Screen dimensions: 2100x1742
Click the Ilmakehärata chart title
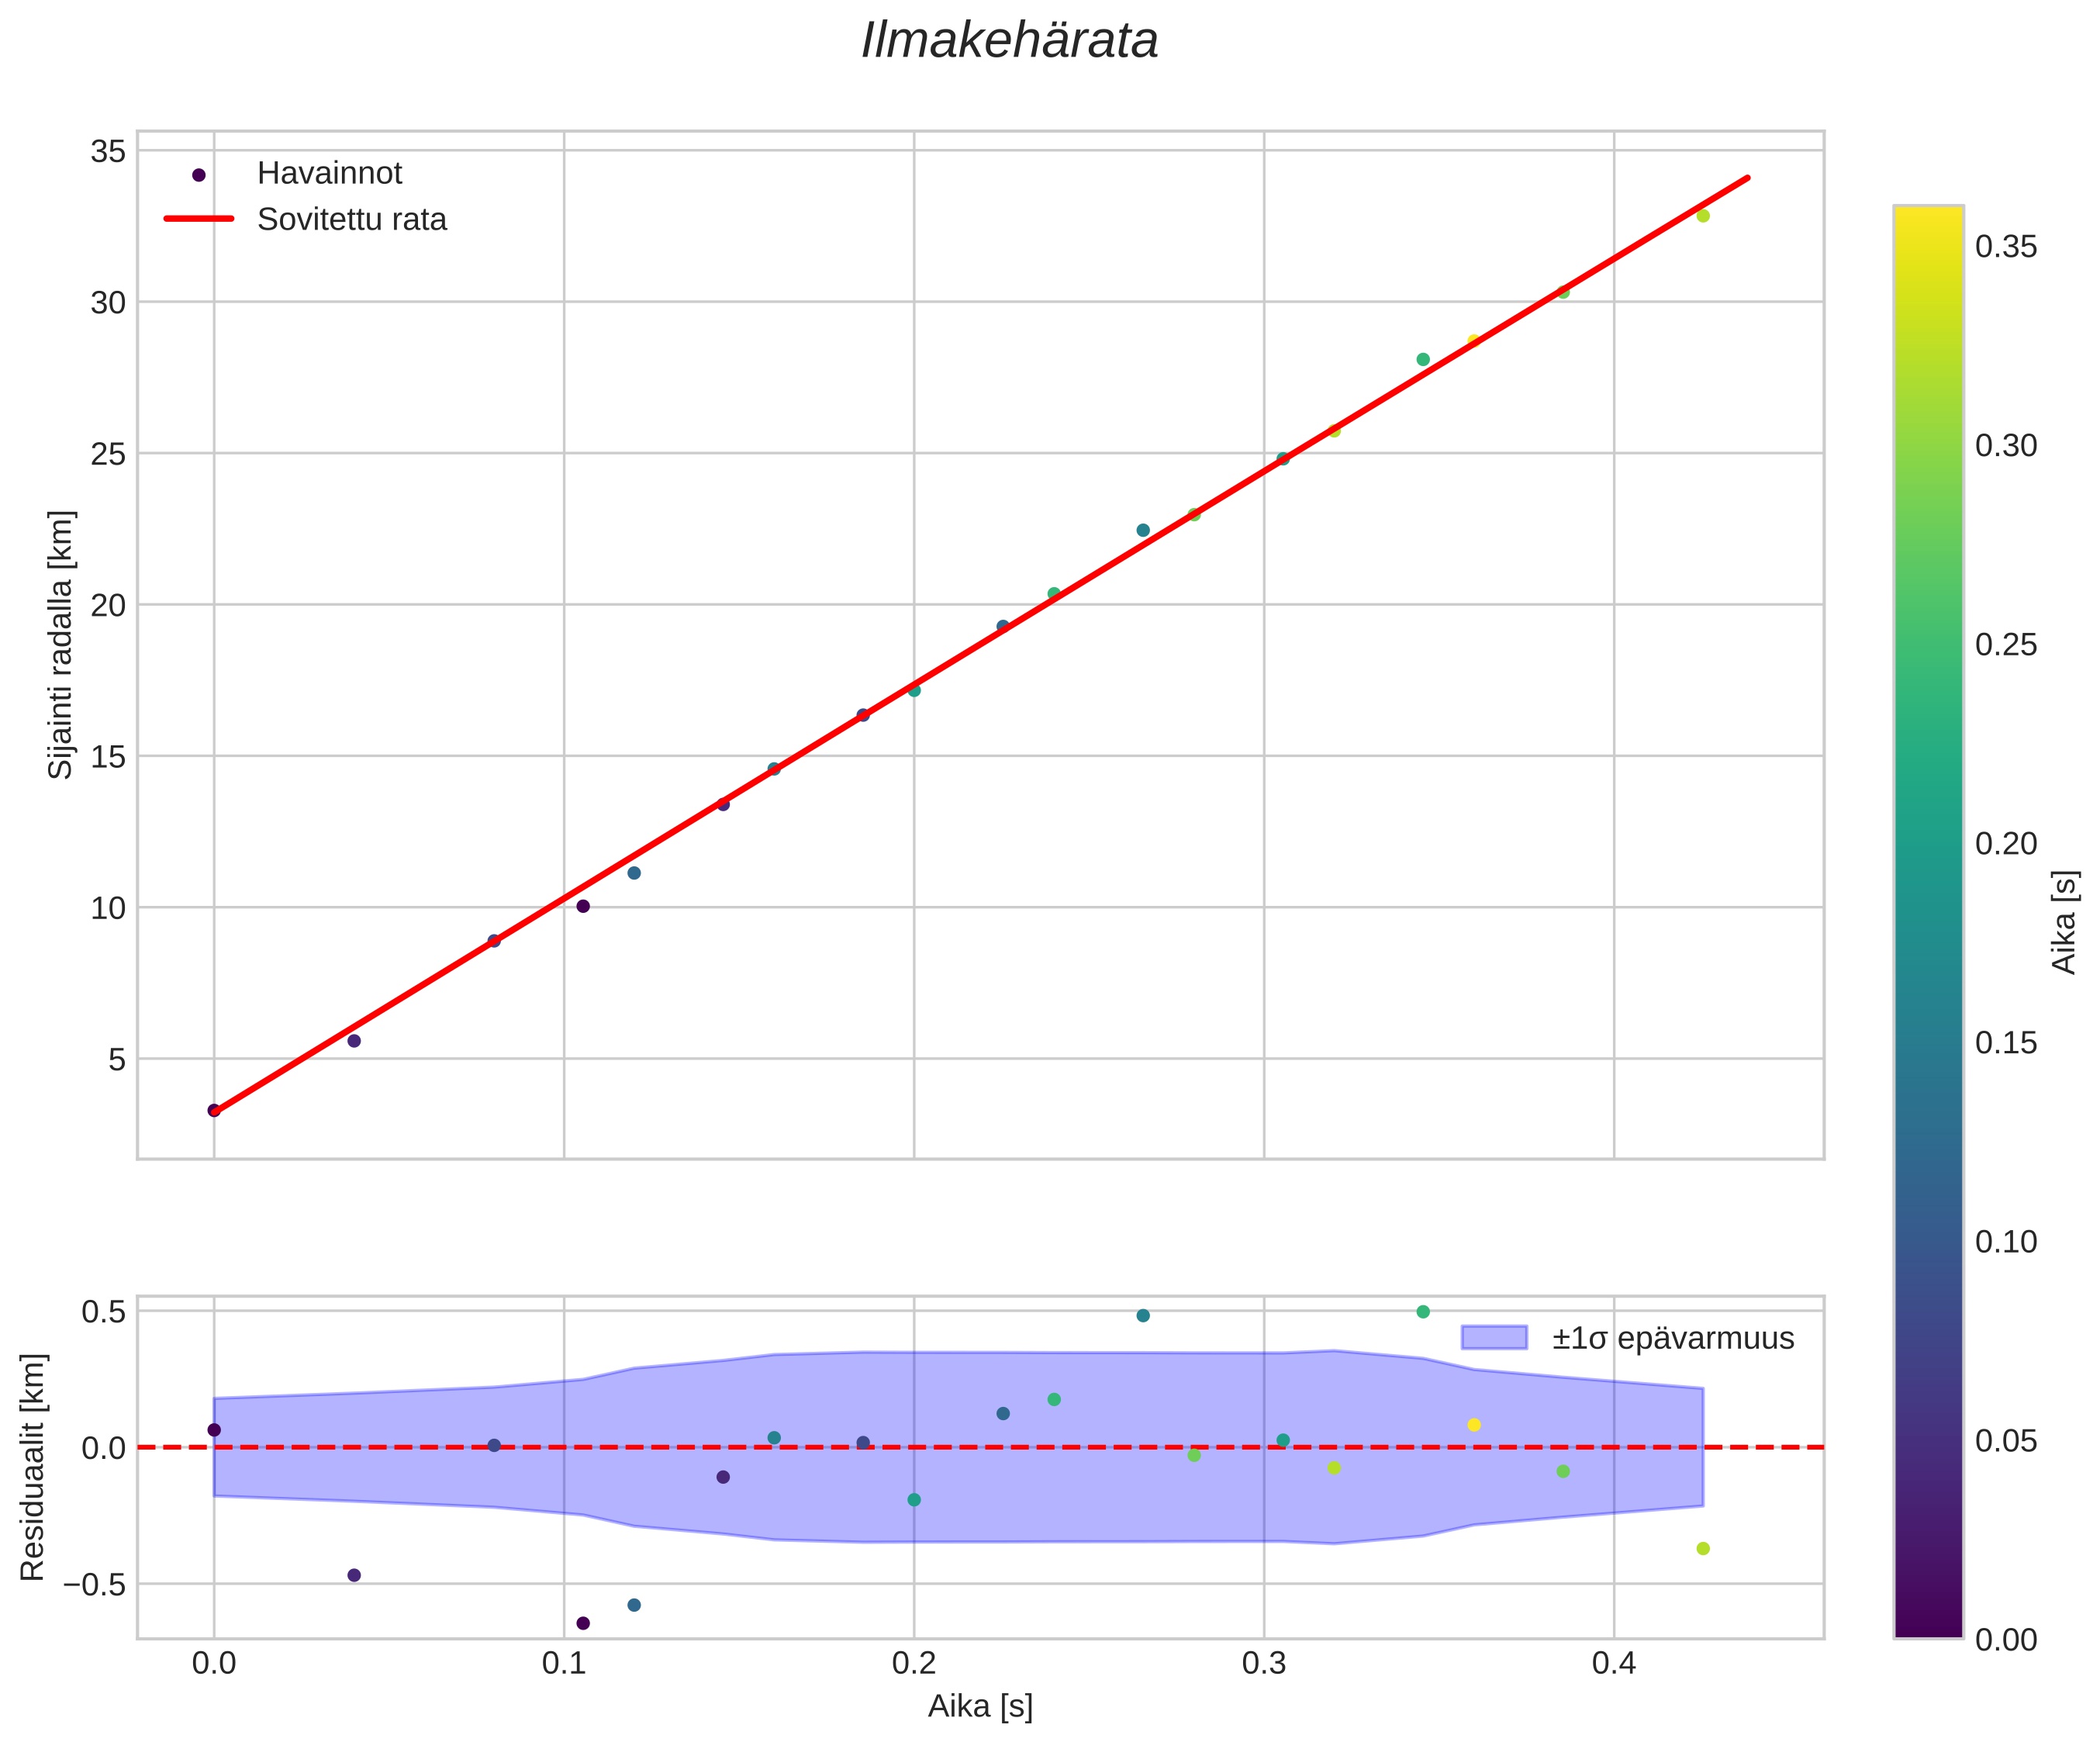(1009, 42)
